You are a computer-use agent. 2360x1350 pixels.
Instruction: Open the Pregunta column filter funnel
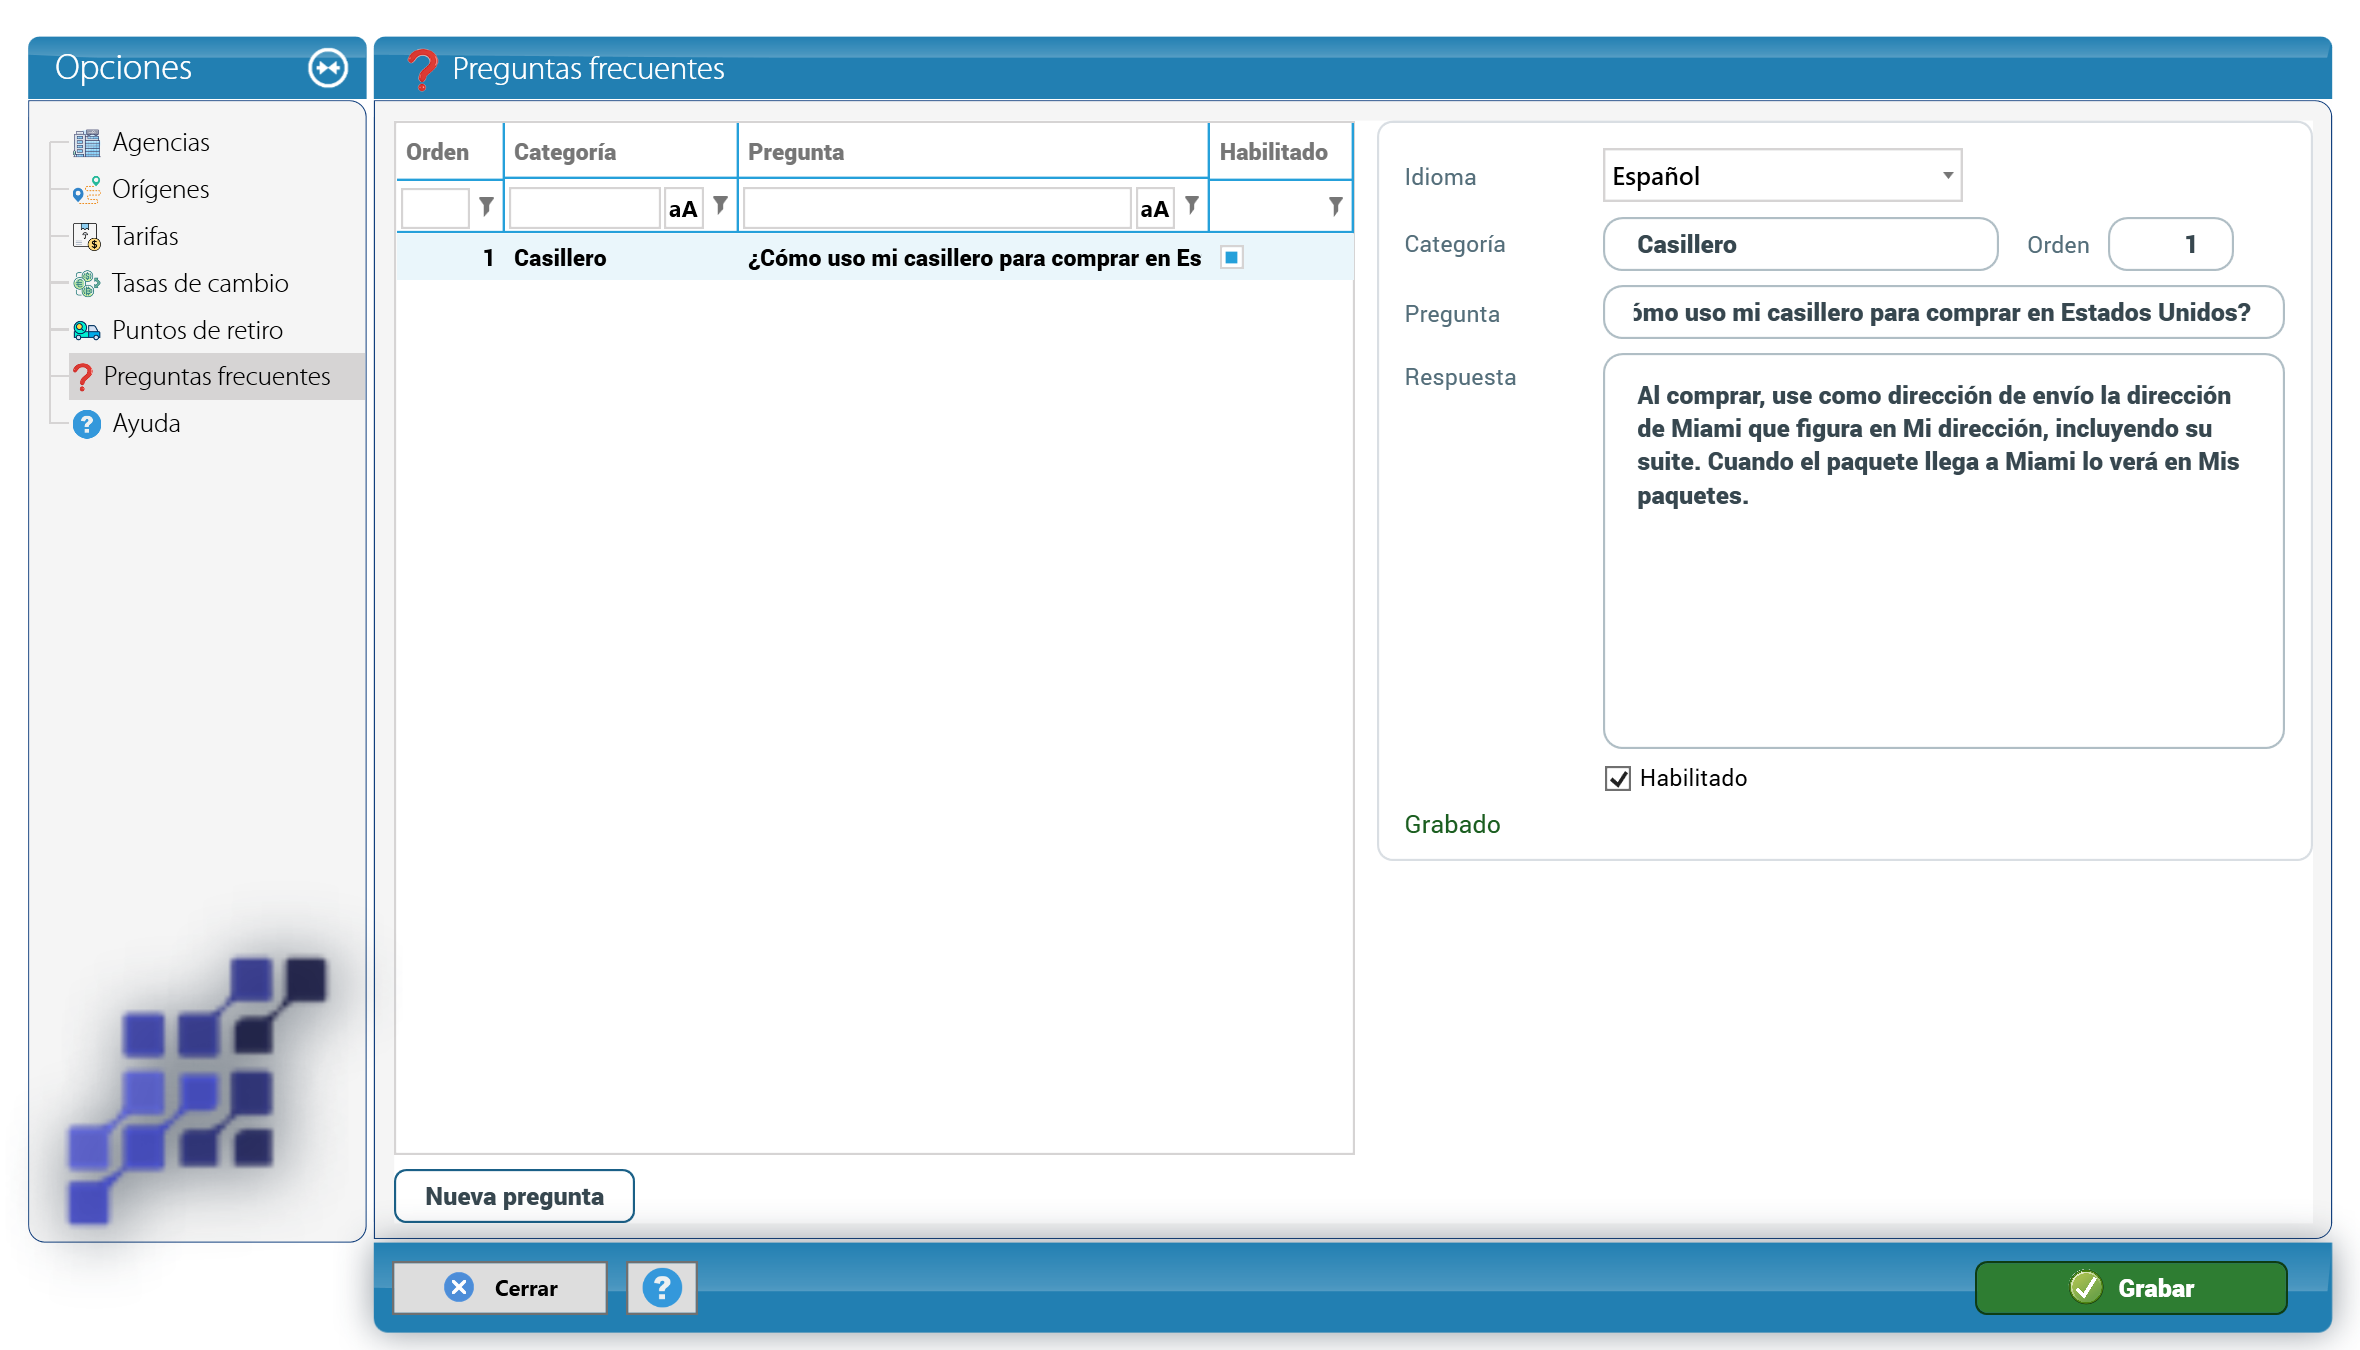pos(1191,206)
